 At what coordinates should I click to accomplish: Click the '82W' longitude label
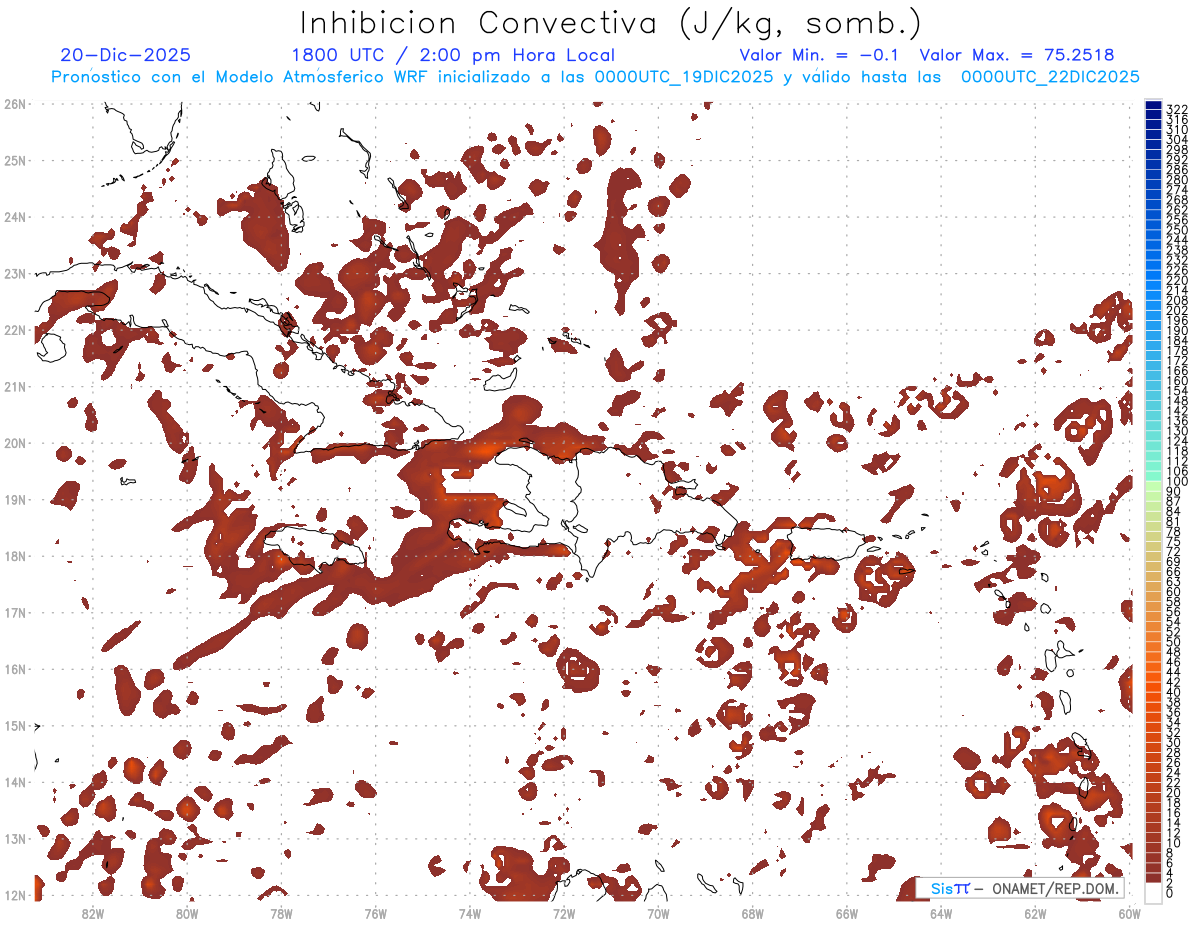93,913
